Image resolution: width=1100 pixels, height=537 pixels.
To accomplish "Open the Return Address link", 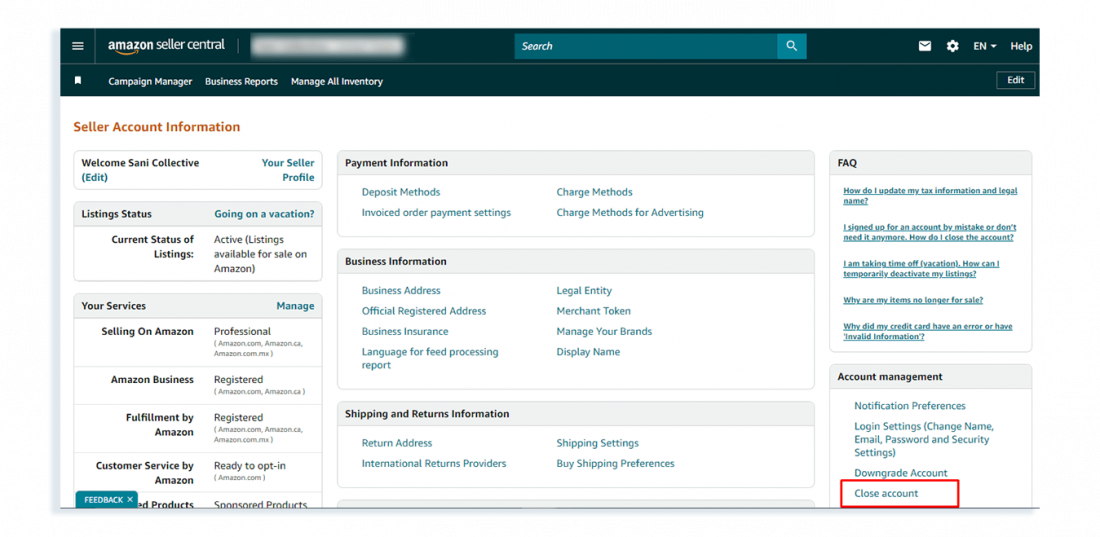I will pyautogui.click(x=397, y=443).
